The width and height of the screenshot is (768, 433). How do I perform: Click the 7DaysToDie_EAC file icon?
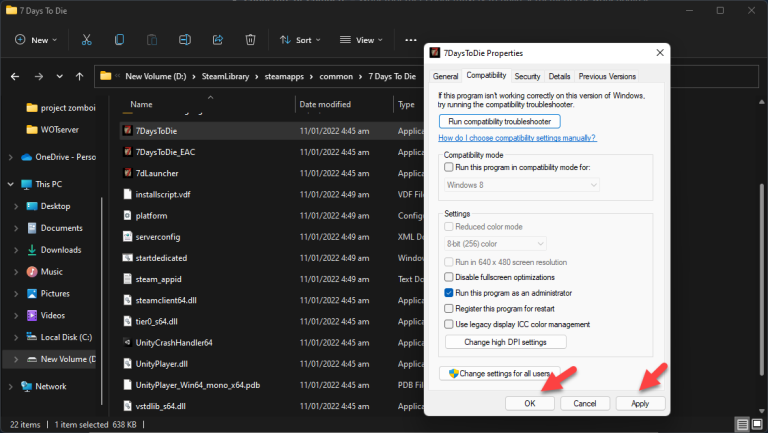[127, 152]
